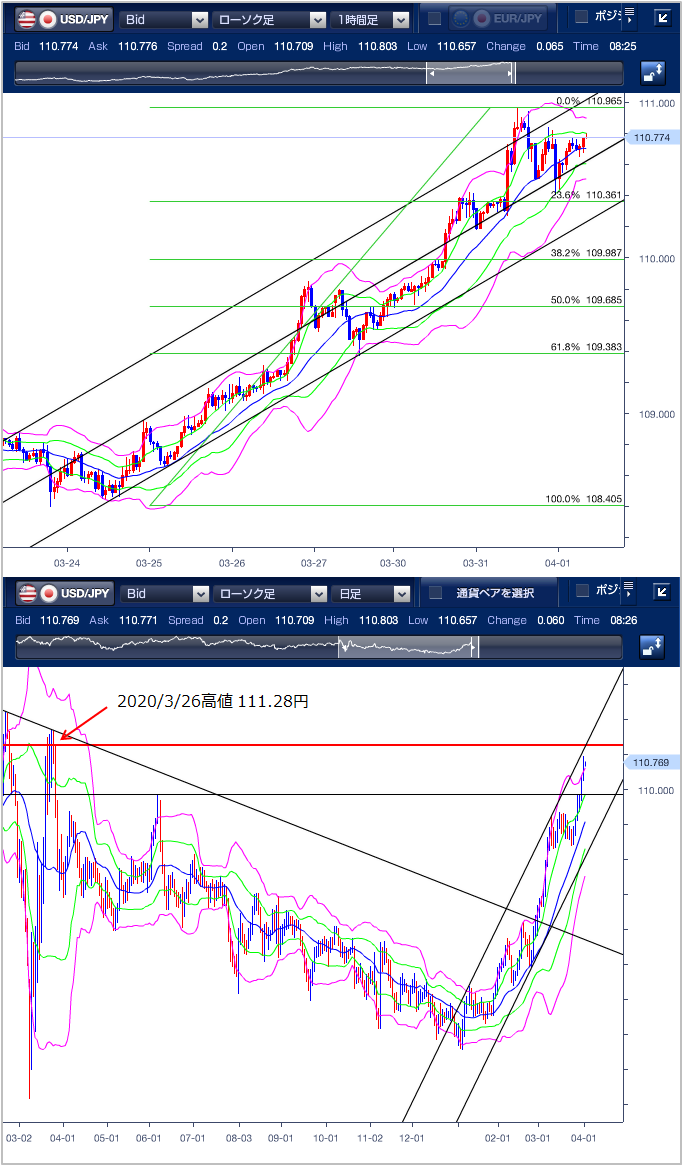Screen dimensions: 683x1166
Task: Tick the 通貨ペアを選択 checkbox in lower chart
Action: [435, 594]
